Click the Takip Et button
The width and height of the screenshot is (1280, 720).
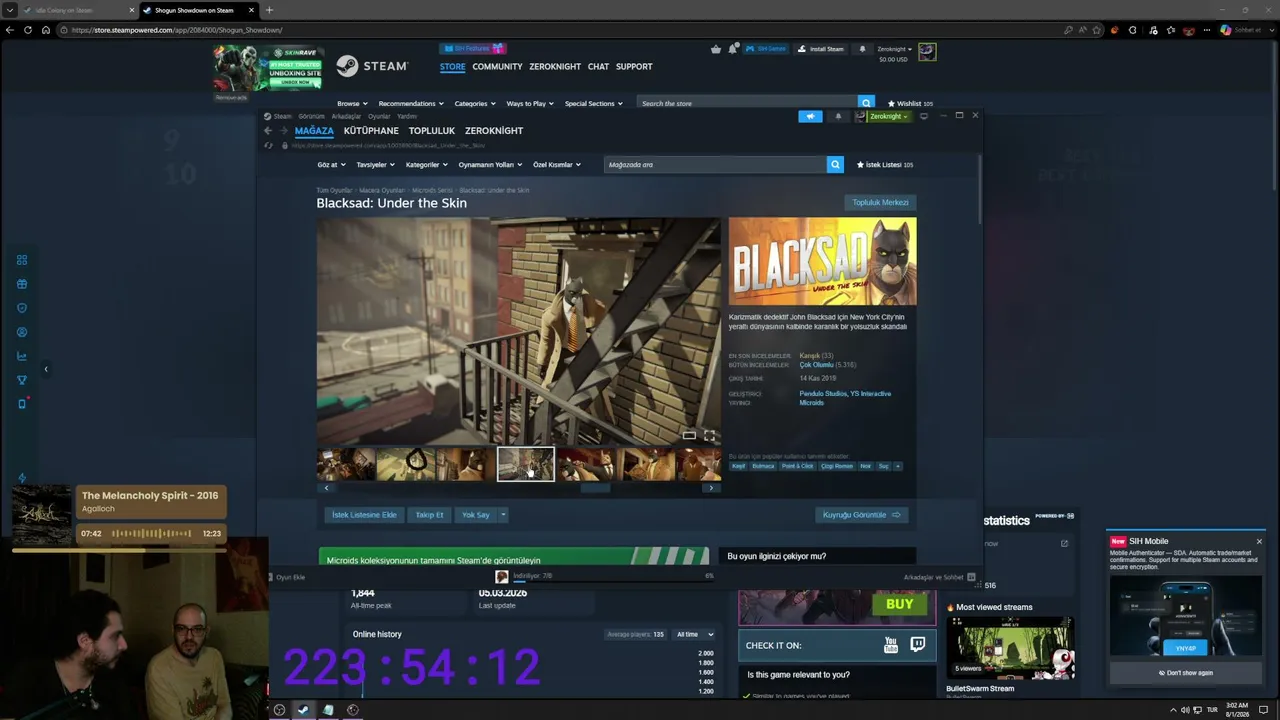pyautogui.click(x=429, y=515)
